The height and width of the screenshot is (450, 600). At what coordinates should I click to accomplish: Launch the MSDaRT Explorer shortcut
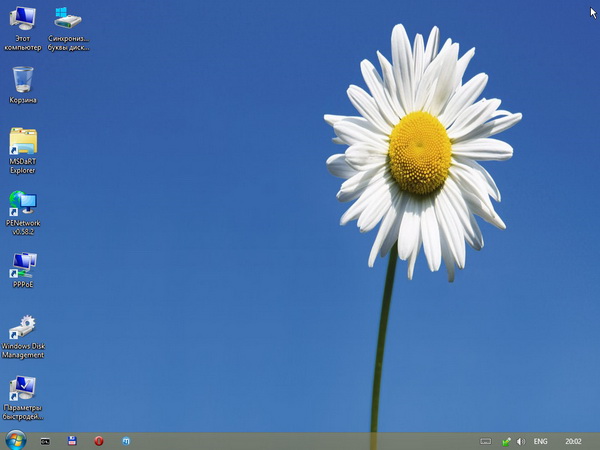[x=22, y=143]
